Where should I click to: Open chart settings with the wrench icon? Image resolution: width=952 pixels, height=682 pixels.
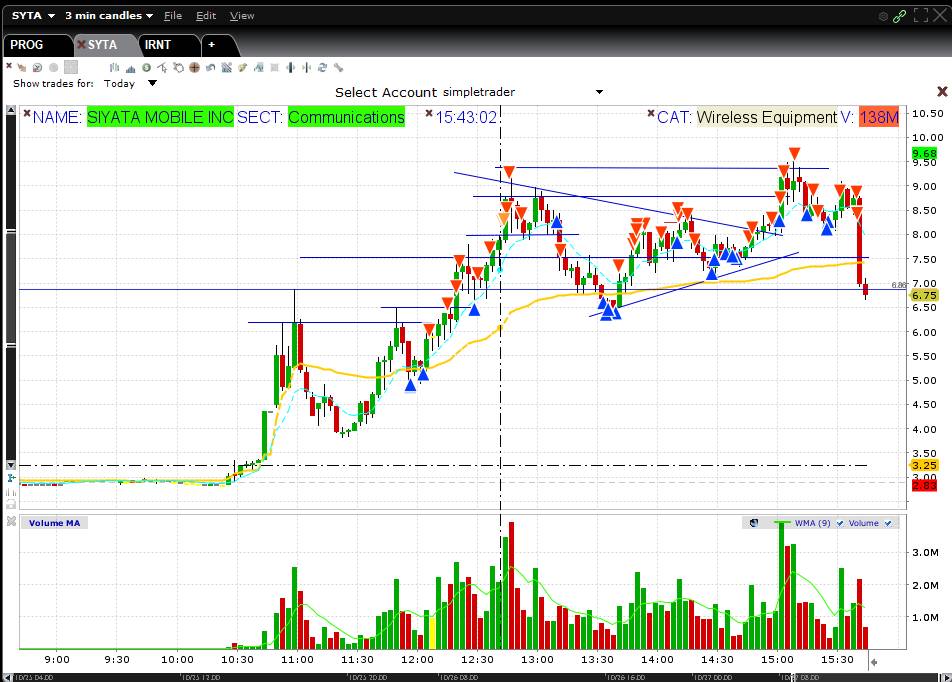pos(339,68)
